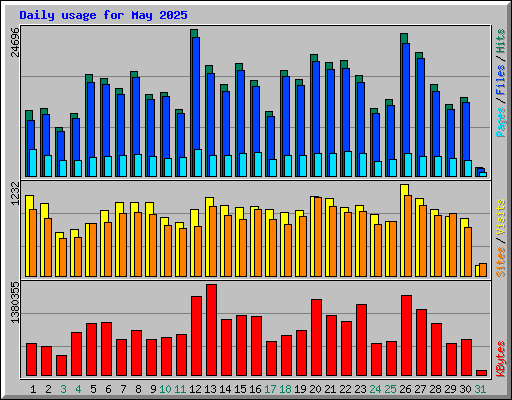Click day label 12 on the axis
Viewport: 512px width, 400px height.
click(x=195, y=389)
